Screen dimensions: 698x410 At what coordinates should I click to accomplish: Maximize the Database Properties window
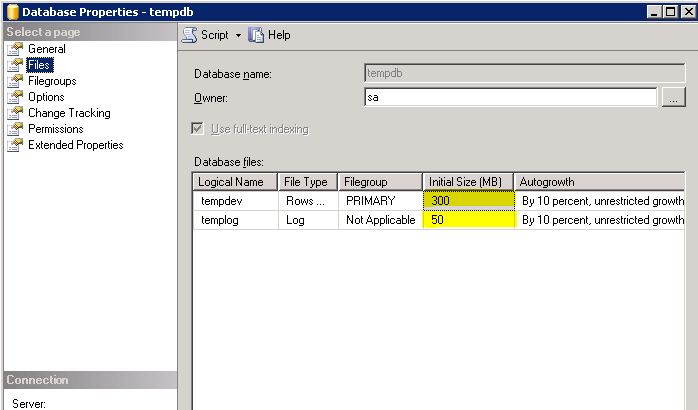coord(670,12)
